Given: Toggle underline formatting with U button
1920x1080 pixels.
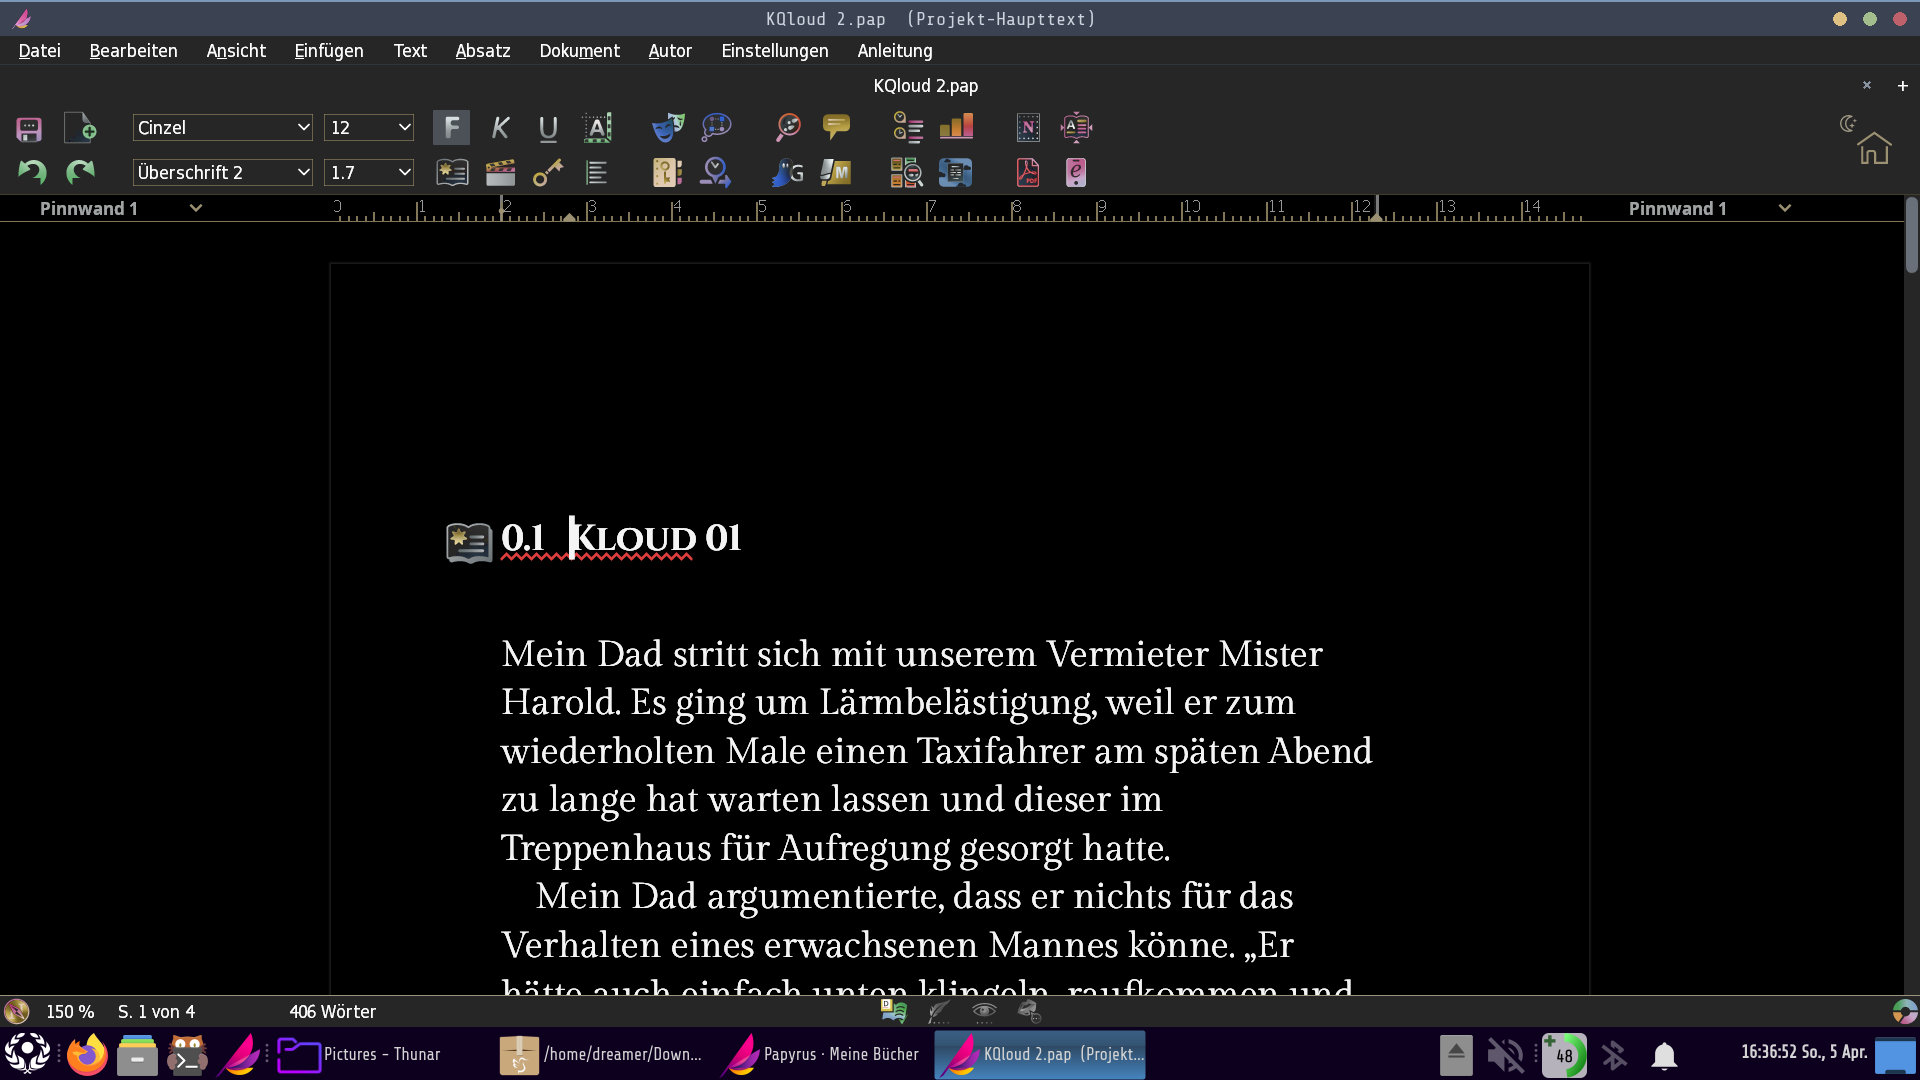Looking at the screenshot, I should 548,127.
